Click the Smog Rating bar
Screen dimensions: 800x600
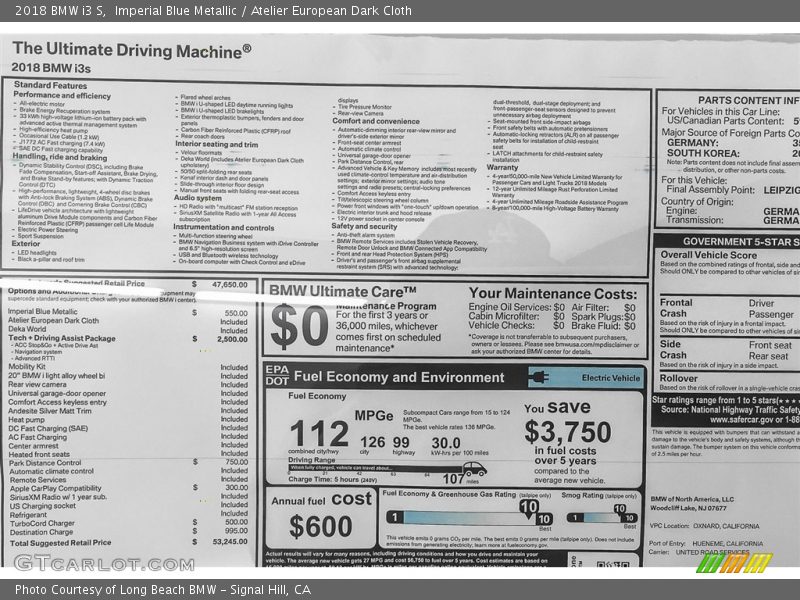click(602, 517)
